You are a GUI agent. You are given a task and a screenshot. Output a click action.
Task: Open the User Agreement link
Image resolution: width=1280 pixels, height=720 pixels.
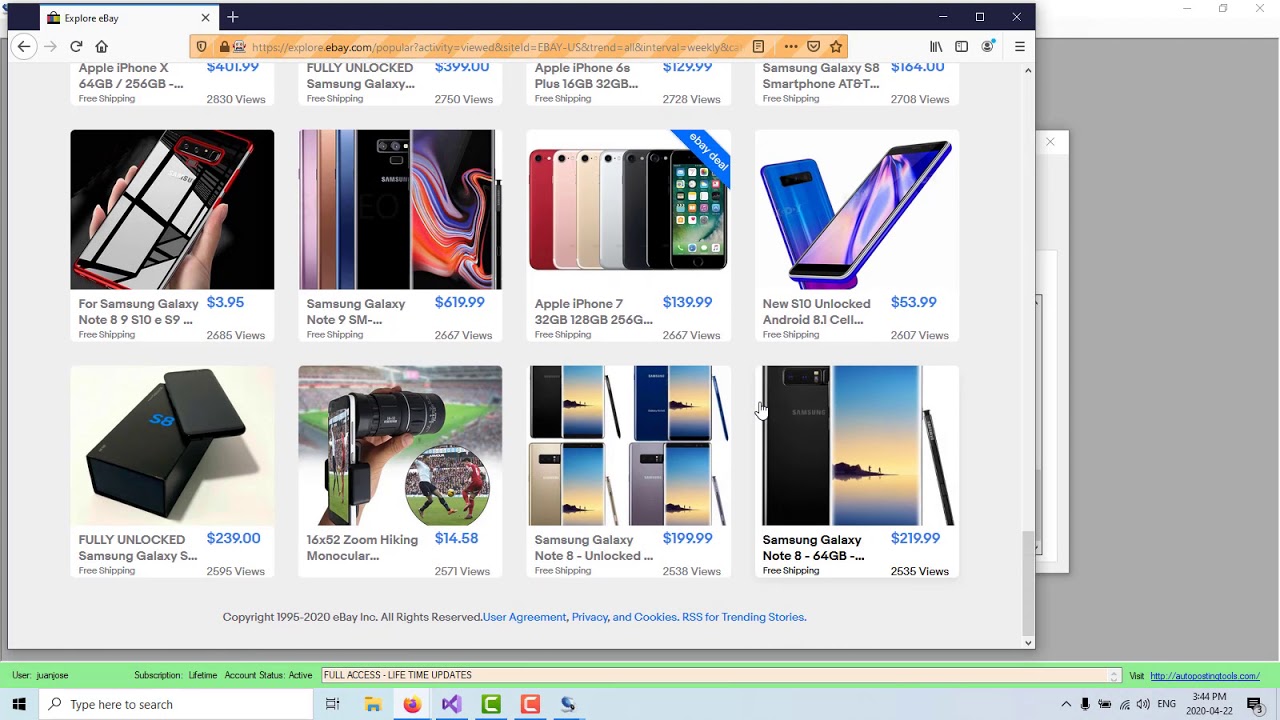(524, 617)
